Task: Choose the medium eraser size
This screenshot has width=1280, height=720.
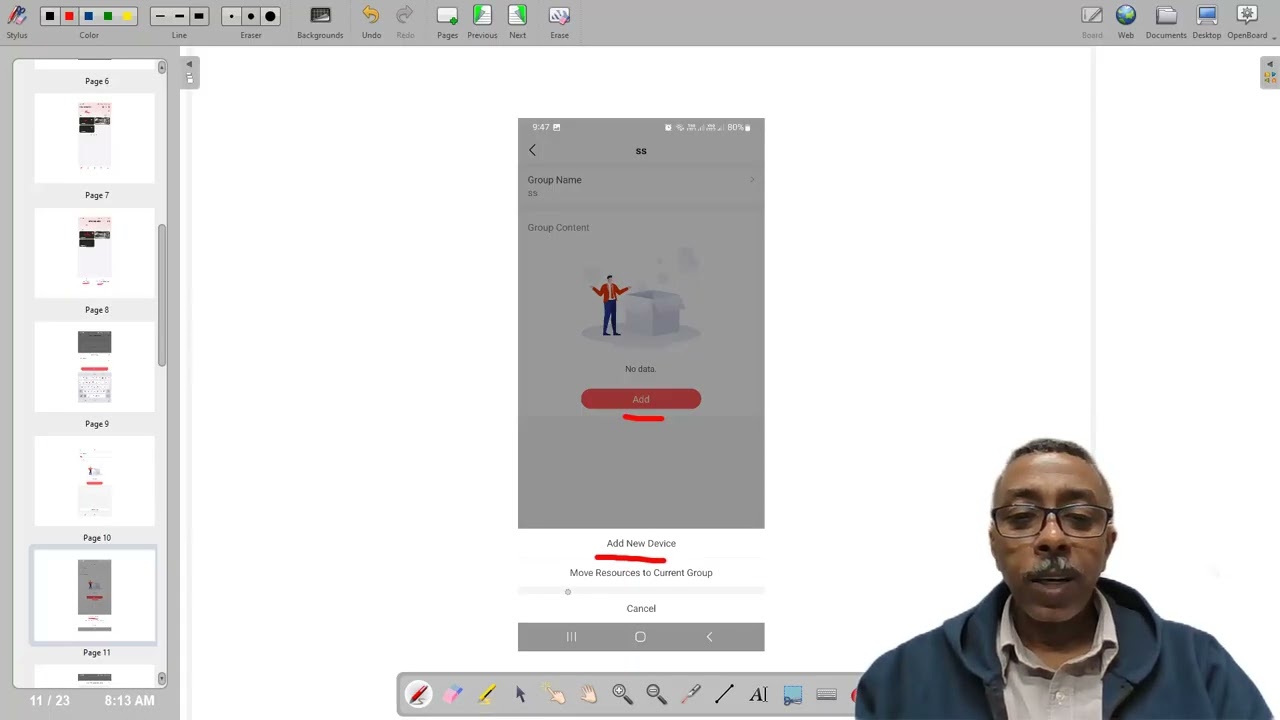Action: click(251, 16)
